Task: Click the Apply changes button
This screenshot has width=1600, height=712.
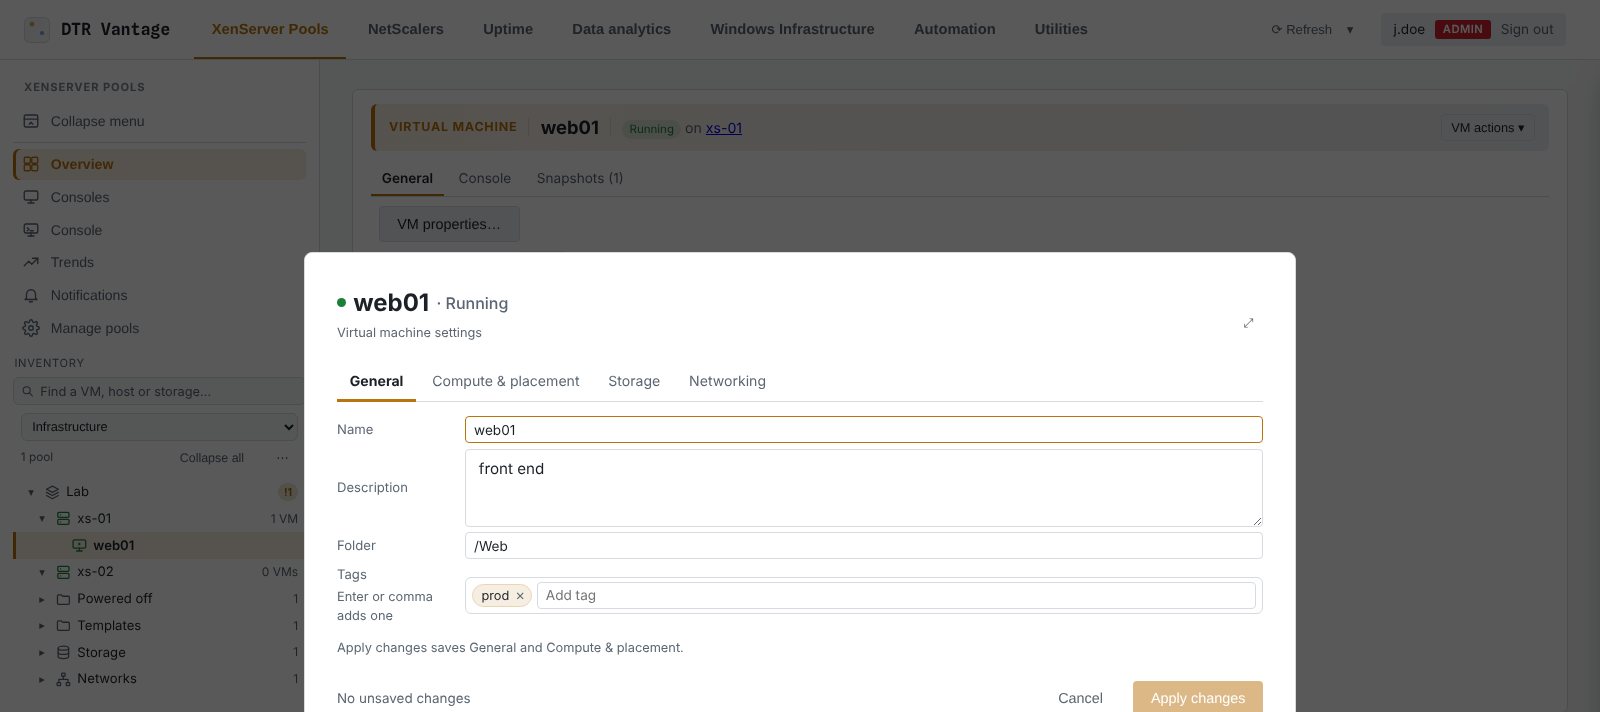Action: point(1198,697)
